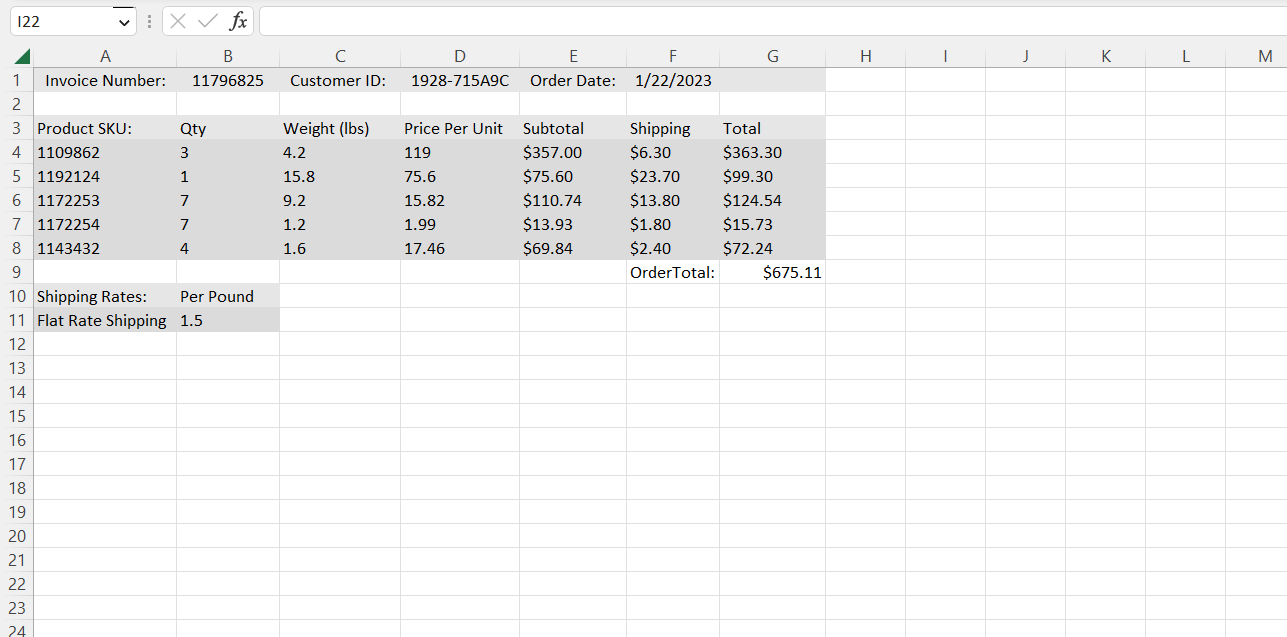Click the Flat Rate Shipping value 1.5
Image resolution: width=1287 pixels, height=637 pixels.
point(228,320)
